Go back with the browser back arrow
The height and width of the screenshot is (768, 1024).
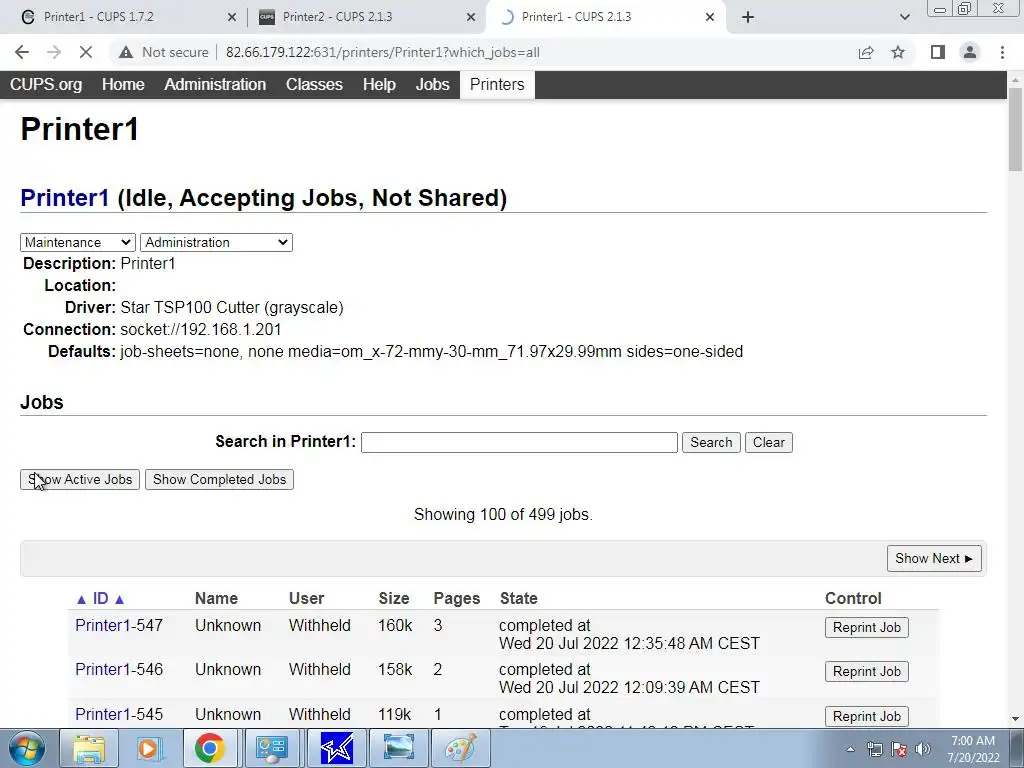tap(22, 52)
